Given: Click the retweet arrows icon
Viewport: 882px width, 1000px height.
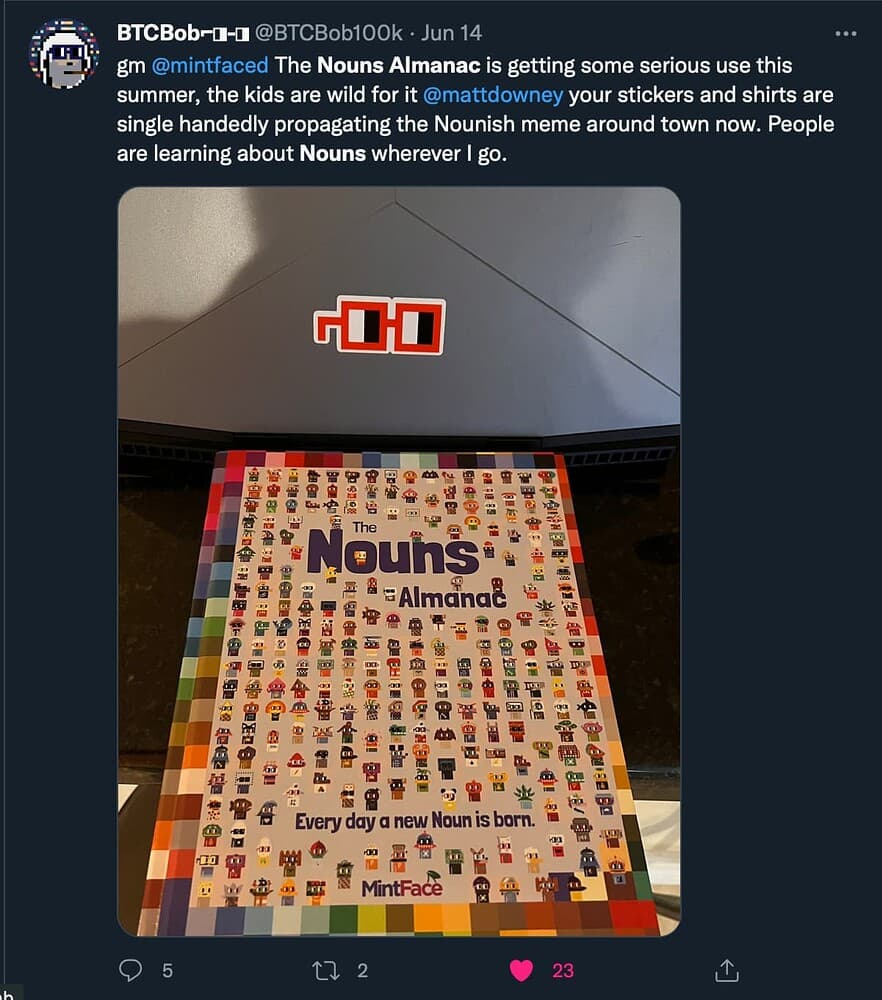Looking at the screenshot, I should 325,970.
